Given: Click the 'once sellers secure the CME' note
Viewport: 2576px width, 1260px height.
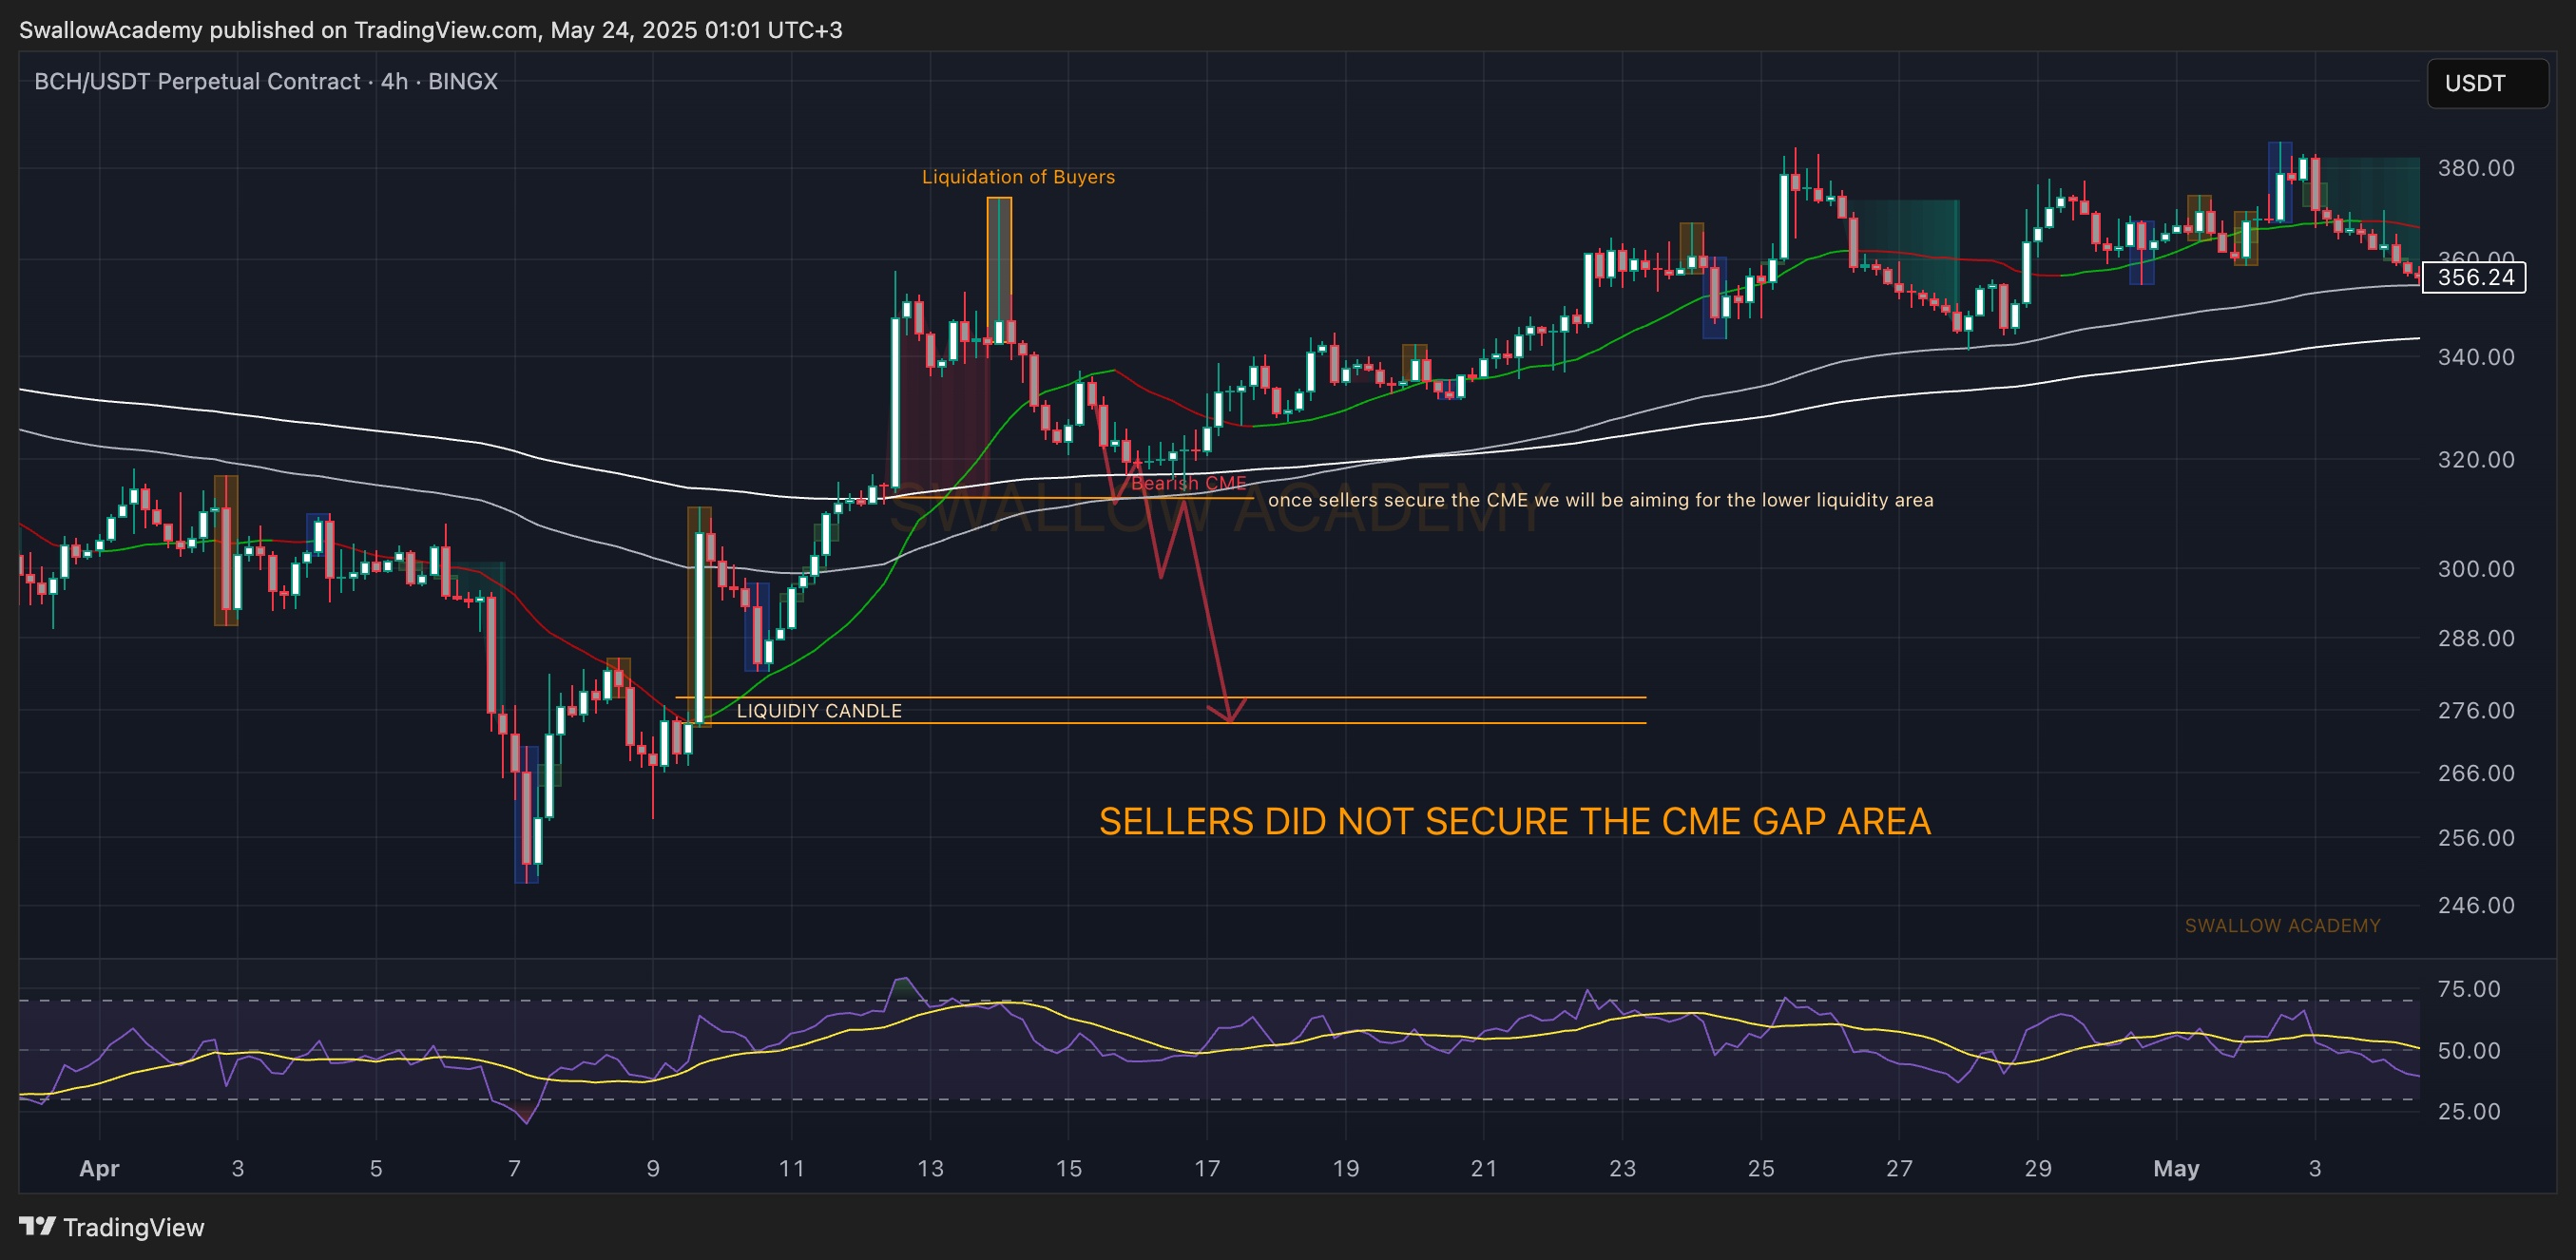Looking at the screenshot, I should coord(1600,500).
